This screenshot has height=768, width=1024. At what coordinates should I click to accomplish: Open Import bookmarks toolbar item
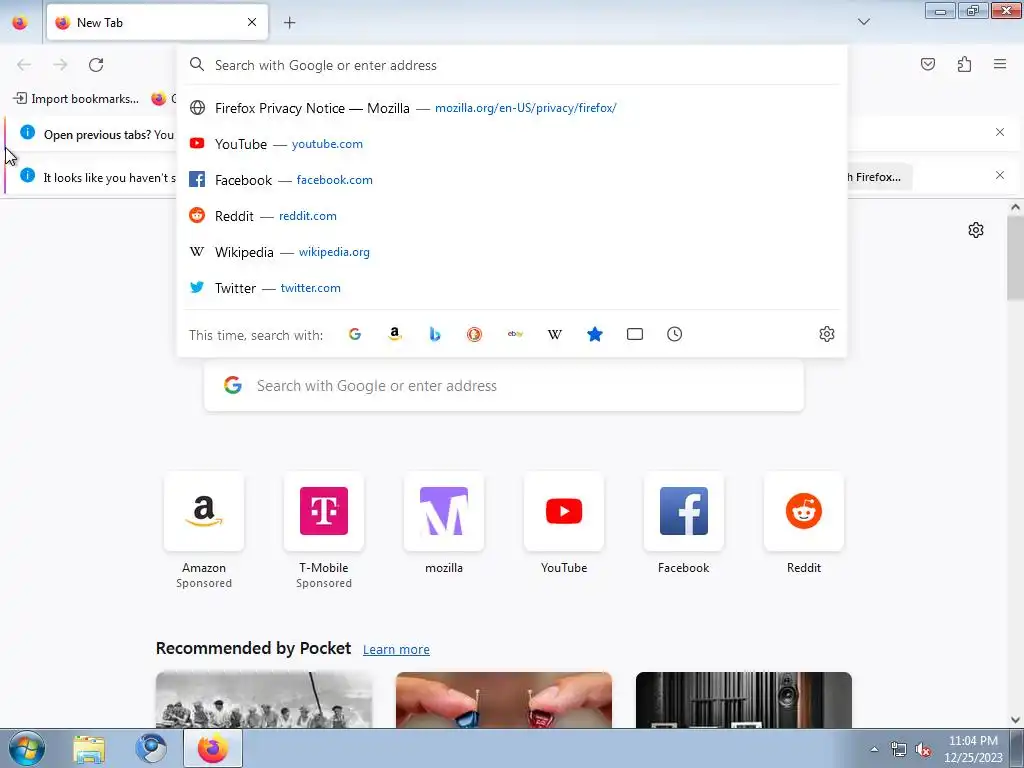click(76, 99)
